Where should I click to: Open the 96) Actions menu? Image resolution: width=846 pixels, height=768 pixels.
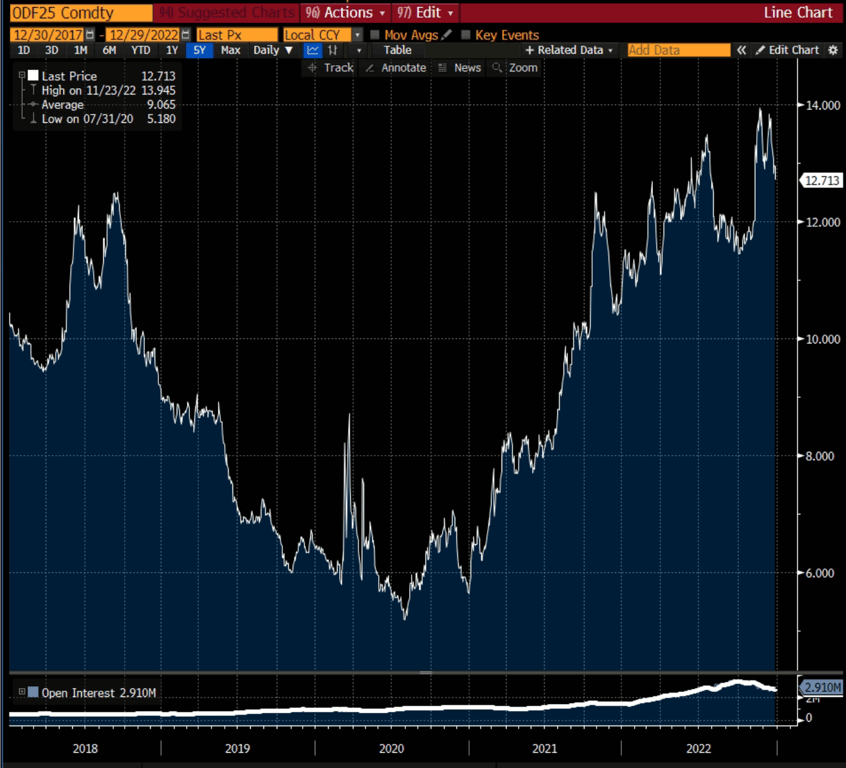point(345,12)
